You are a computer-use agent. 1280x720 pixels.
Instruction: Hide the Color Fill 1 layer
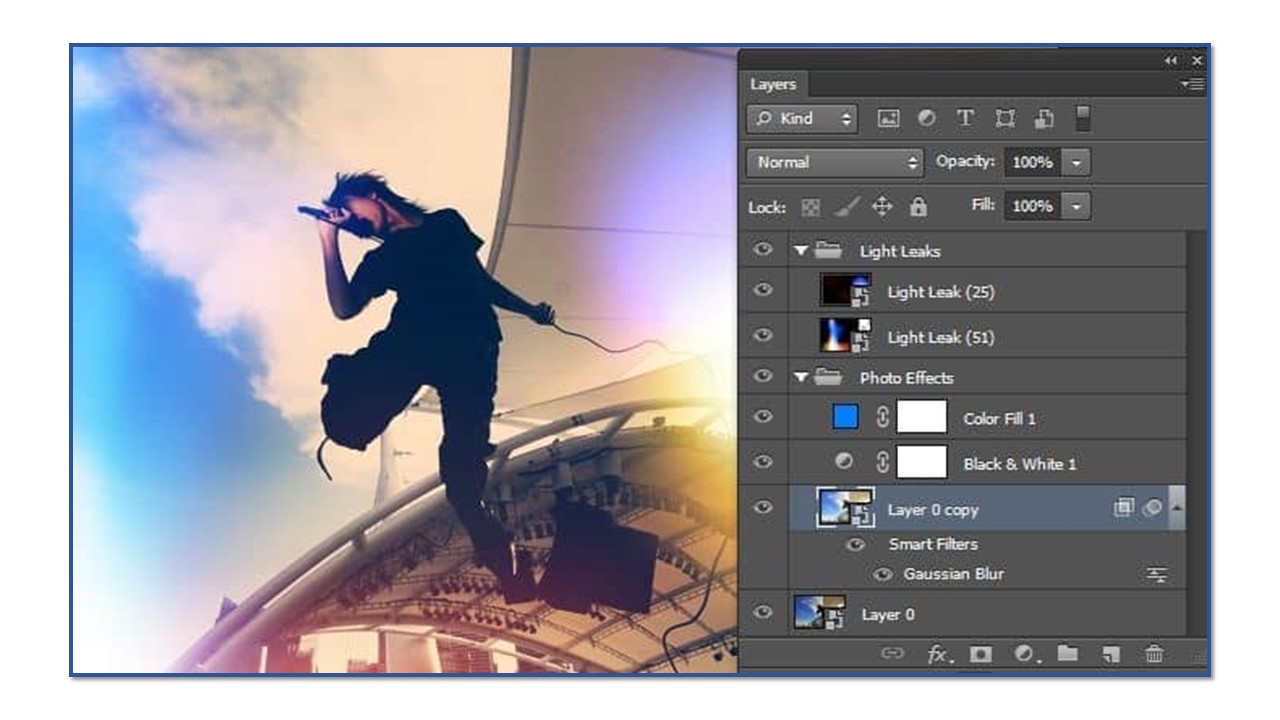pyautogui.click(x=764, y=418)
